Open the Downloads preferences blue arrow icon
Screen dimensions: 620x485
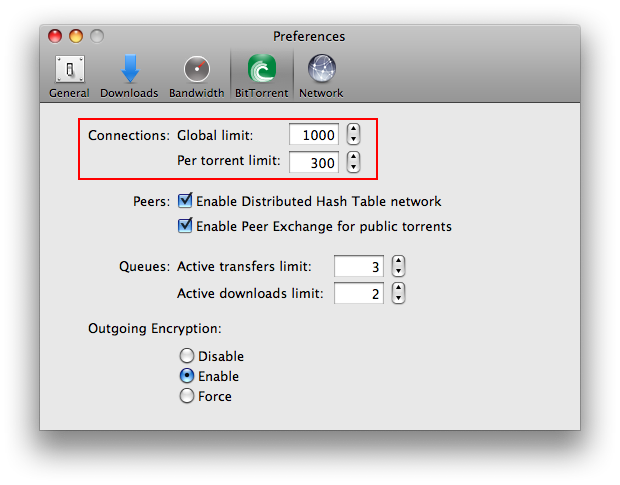[x=130, y=69]
